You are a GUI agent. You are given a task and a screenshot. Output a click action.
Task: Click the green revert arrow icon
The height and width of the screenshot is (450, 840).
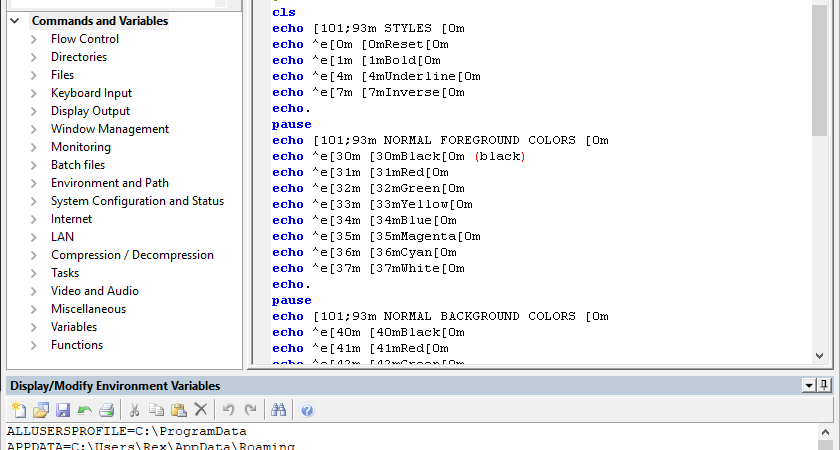click(85, 410)
